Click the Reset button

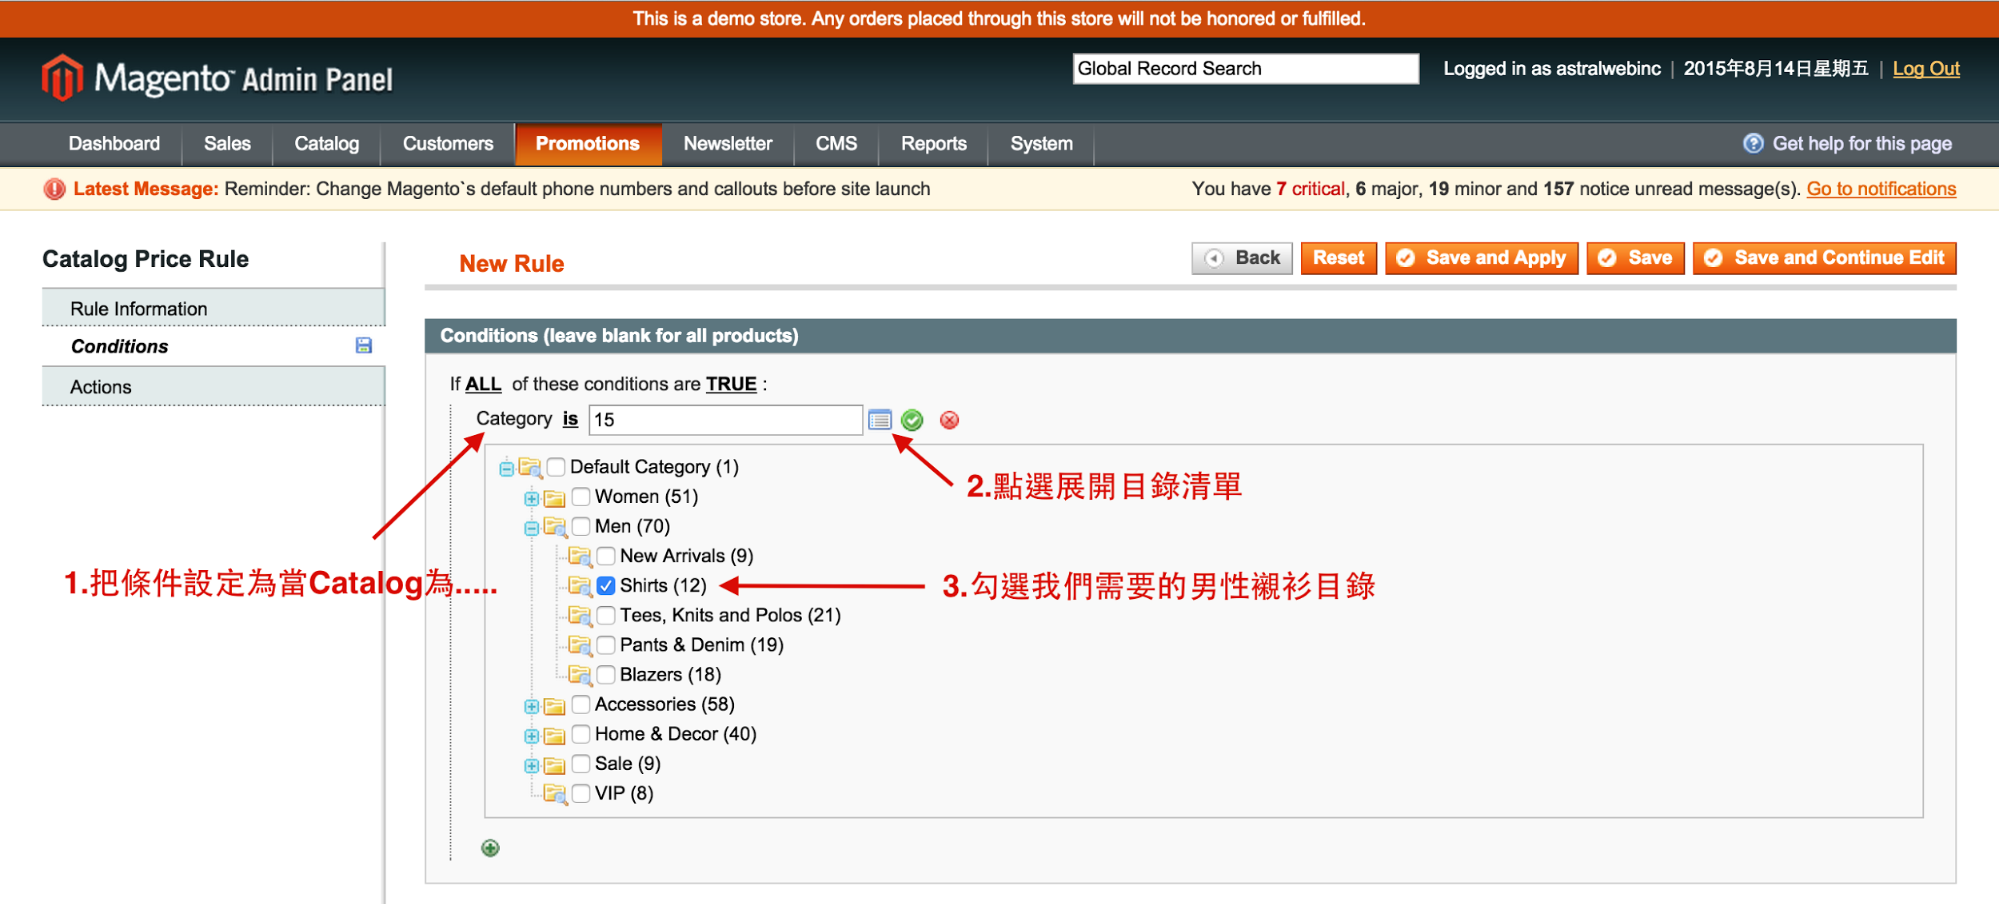point(1339,258)
